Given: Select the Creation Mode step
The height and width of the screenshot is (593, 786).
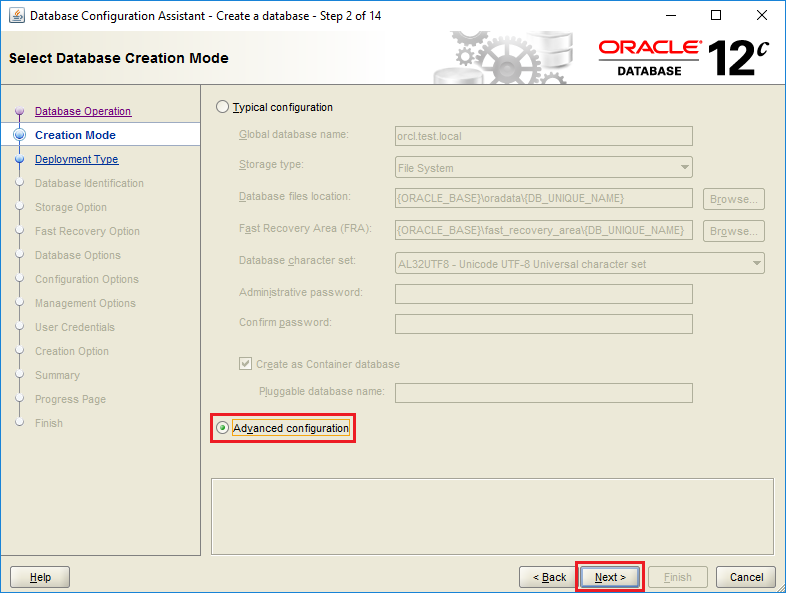Looking at the screenshot, I should tap(75, 135).
